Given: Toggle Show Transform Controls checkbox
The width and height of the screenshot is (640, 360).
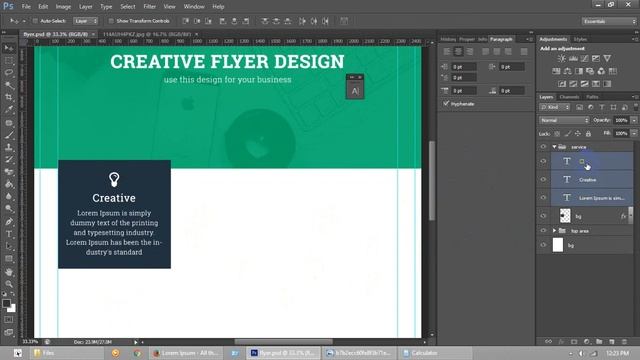Looking at the screenshot, I should point(111,21).
